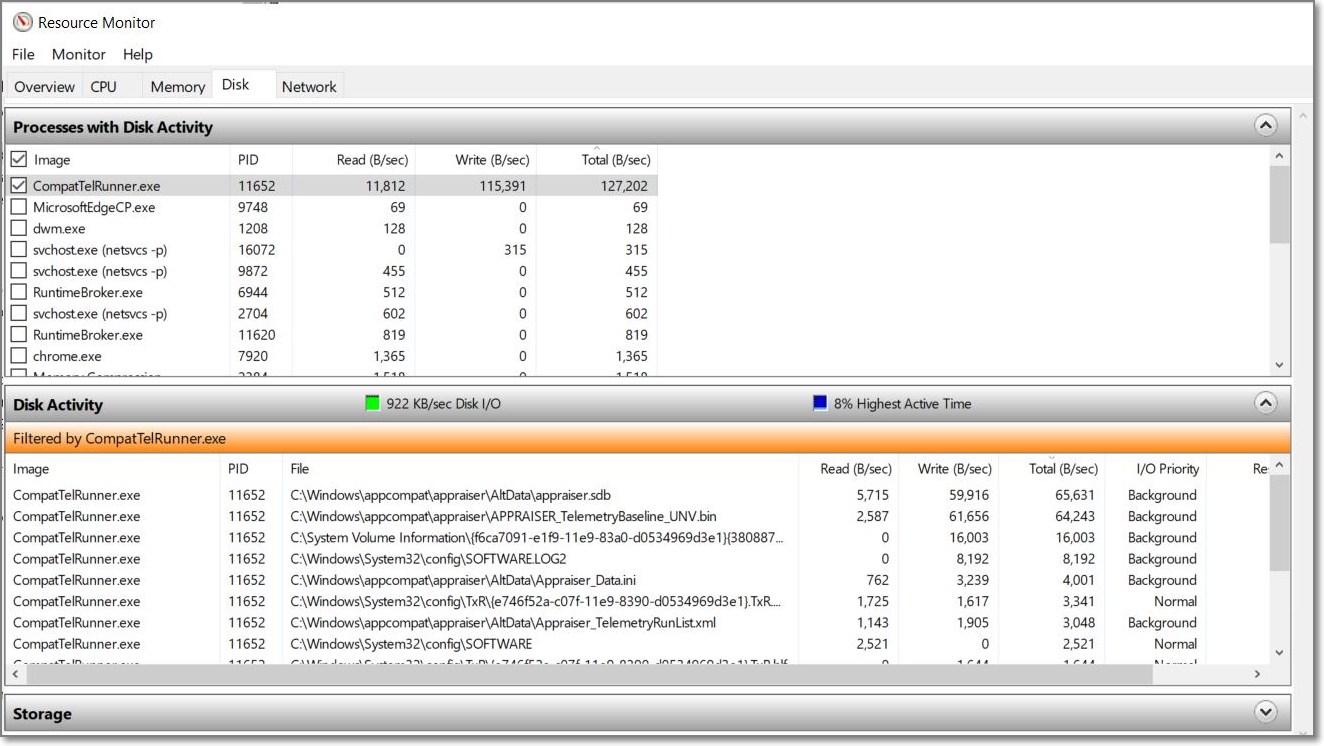Viewport: 1324px width, 746px height.
Task: Check the dwm.exe process checkbox
Action: pyautogui.click(x=19, y=228)
